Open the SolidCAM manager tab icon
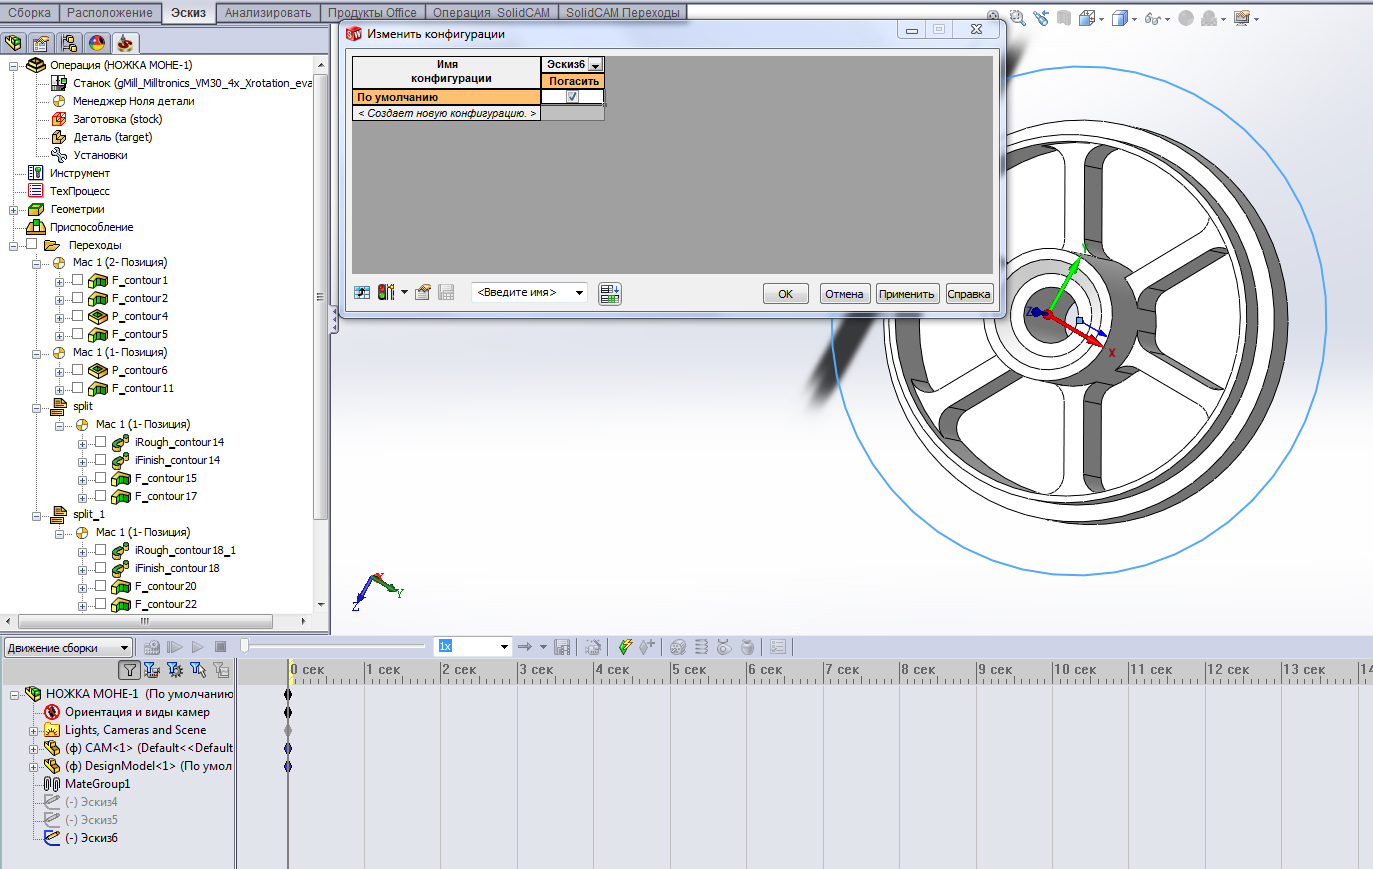Viewport: 1373px width, 869px height. [125, 43]
